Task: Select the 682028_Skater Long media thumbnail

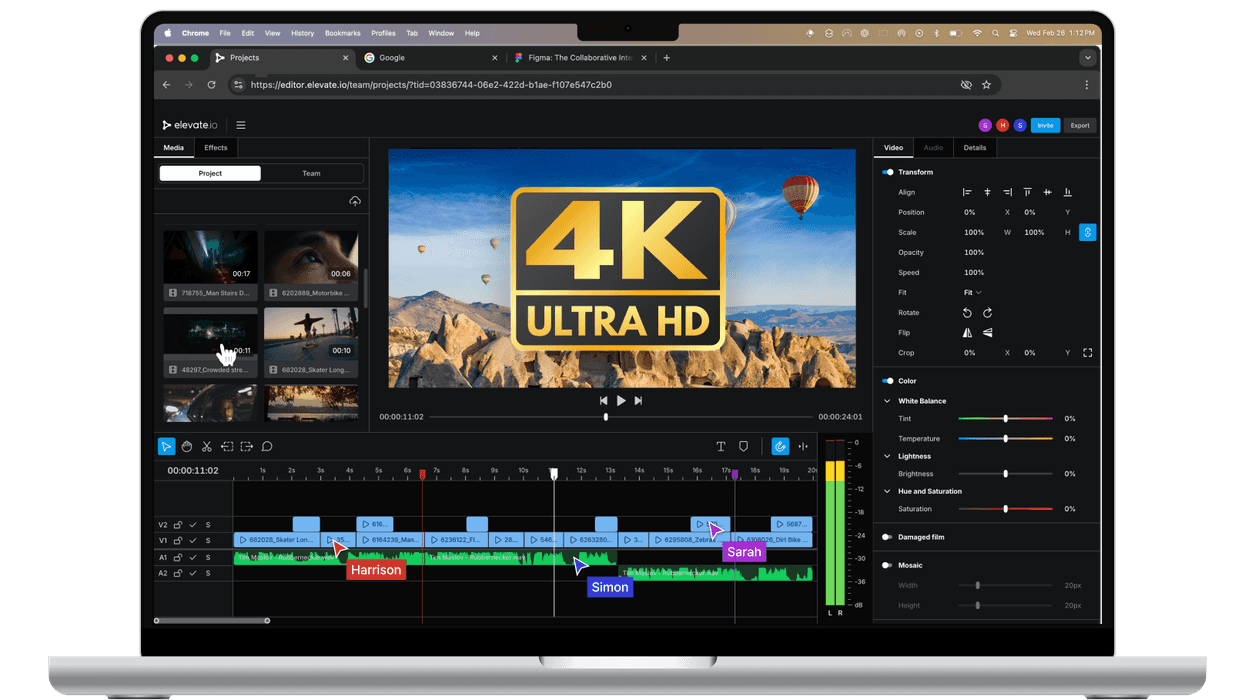Action: (311, 341)
